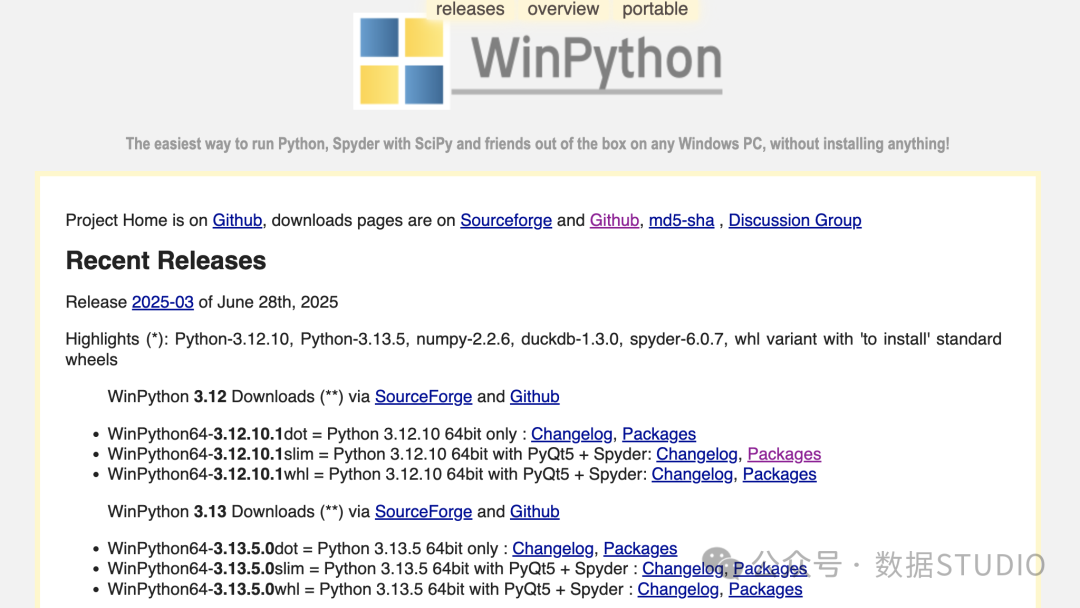Open the releases tab
The image size is (1080, 608).
470,9
